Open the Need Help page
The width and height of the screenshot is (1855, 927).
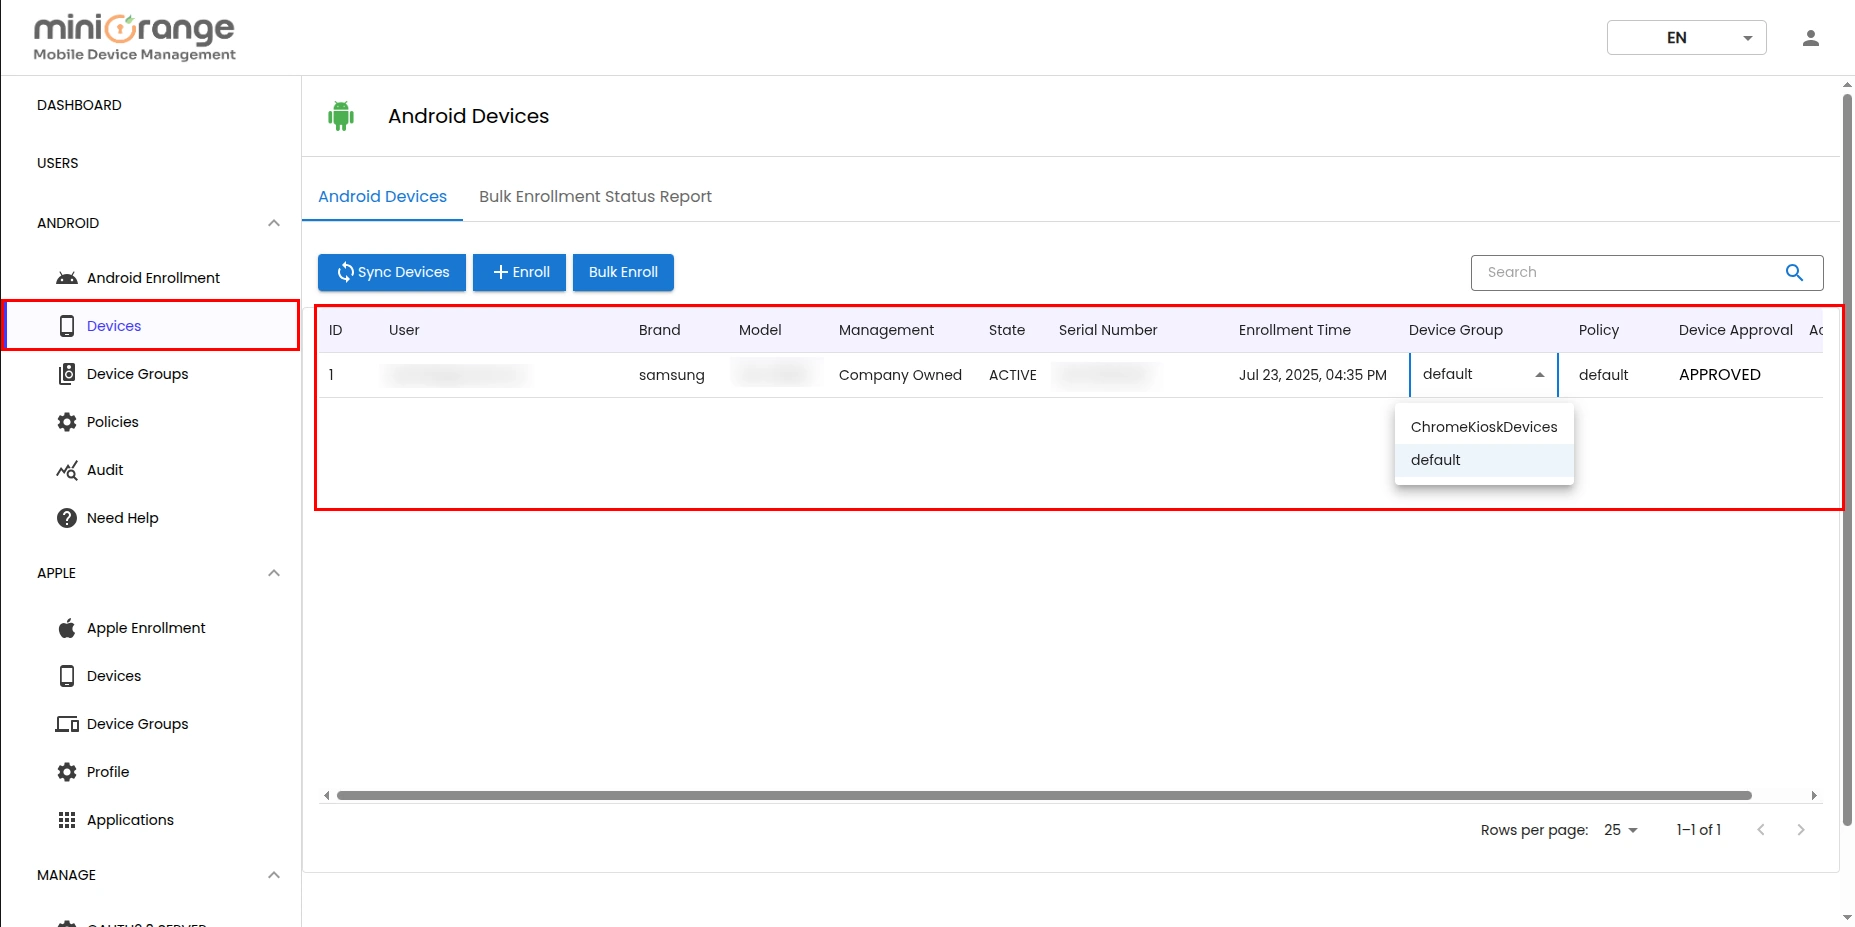(122, 518)
